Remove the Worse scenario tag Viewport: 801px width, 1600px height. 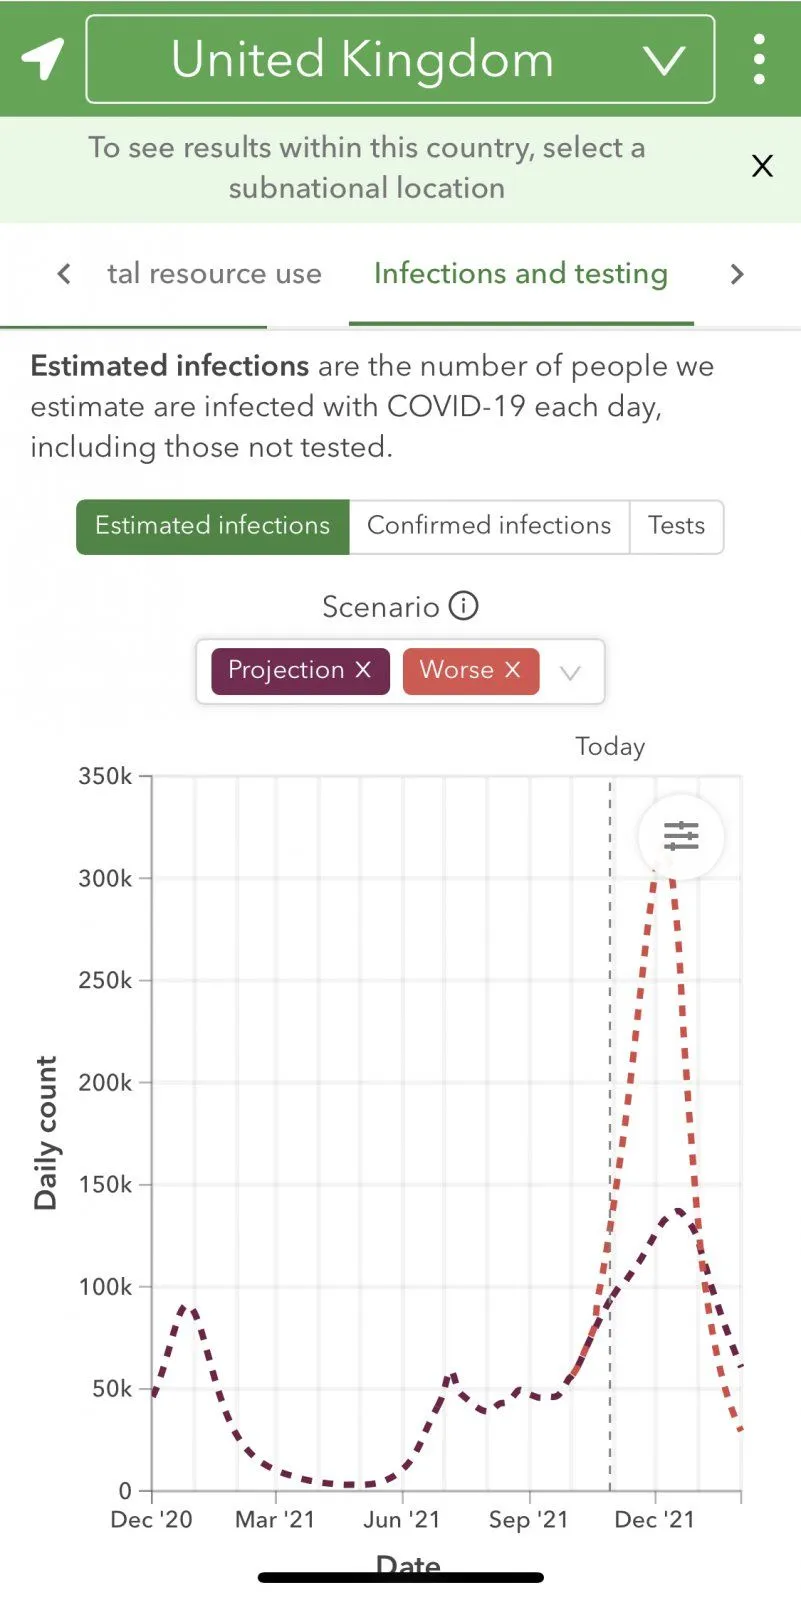tap(512, 670)
